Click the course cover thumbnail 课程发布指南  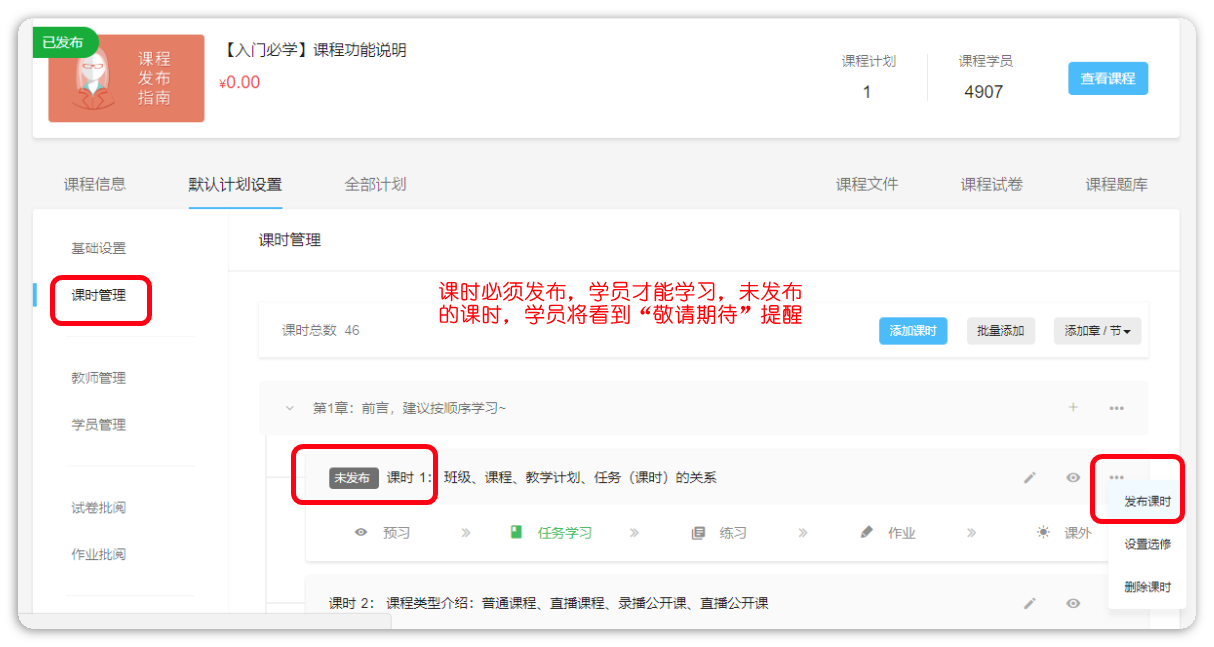tap(126, 79)
